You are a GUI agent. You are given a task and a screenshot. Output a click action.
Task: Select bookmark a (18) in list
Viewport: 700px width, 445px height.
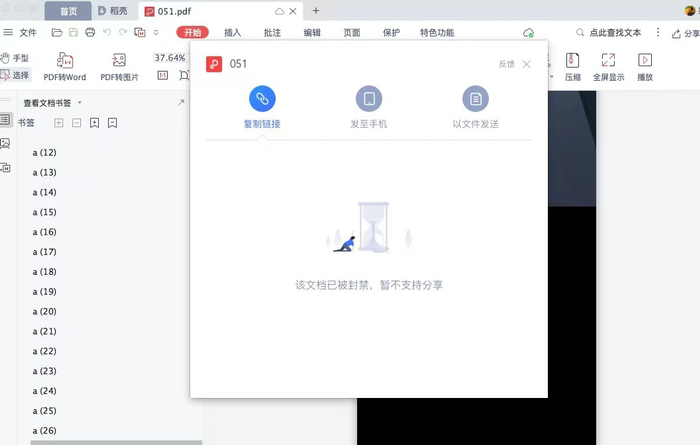(x=45, y=272)
